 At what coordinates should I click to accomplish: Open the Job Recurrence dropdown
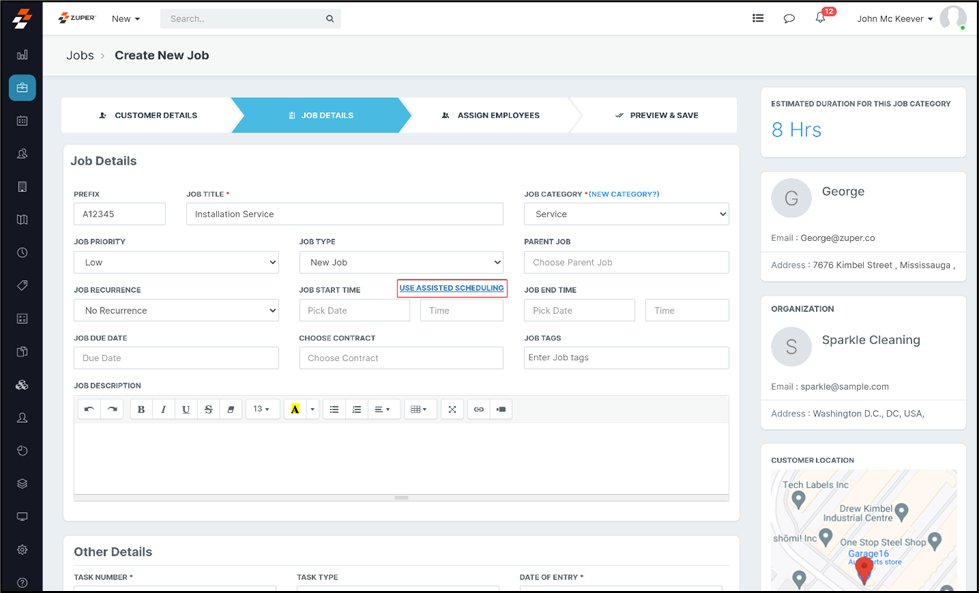(x=176, y=311)
